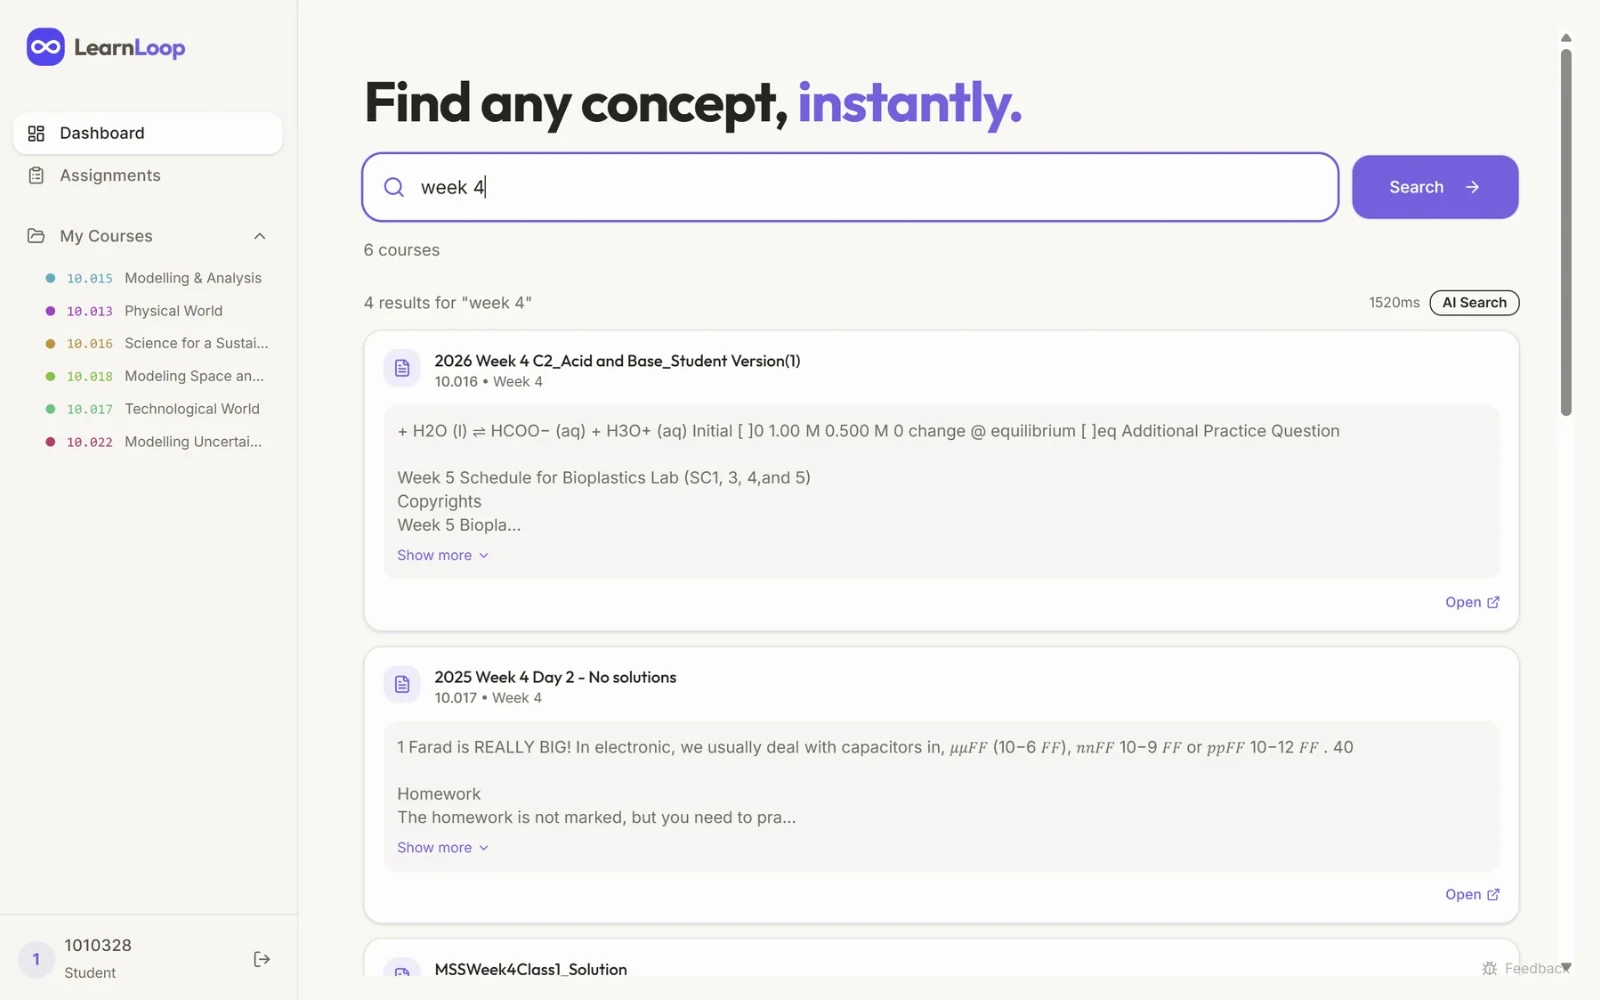Screen dimensions: 1600x1000
Task: Open the Assignments menu item
Action: 147,175
